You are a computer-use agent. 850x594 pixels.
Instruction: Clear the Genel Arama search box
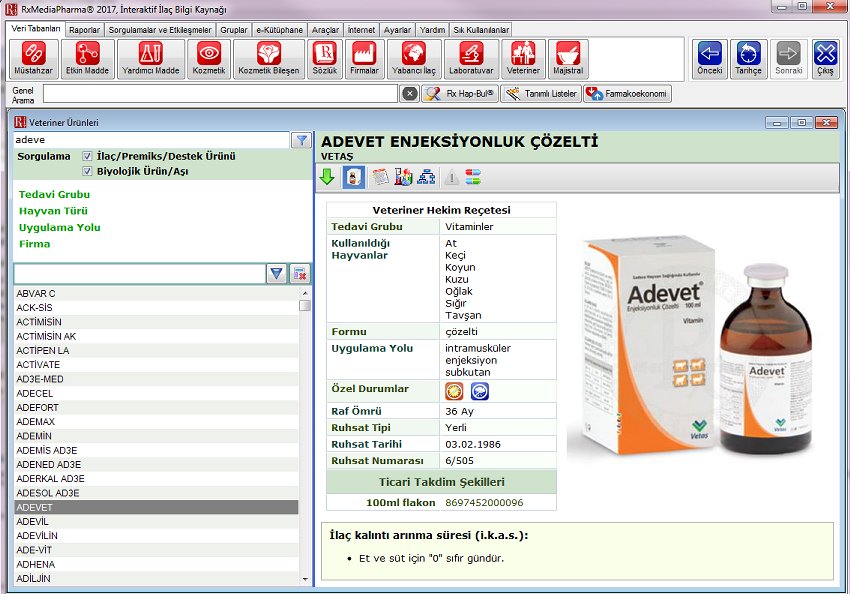pyautogui.click(x=410, y=94)
